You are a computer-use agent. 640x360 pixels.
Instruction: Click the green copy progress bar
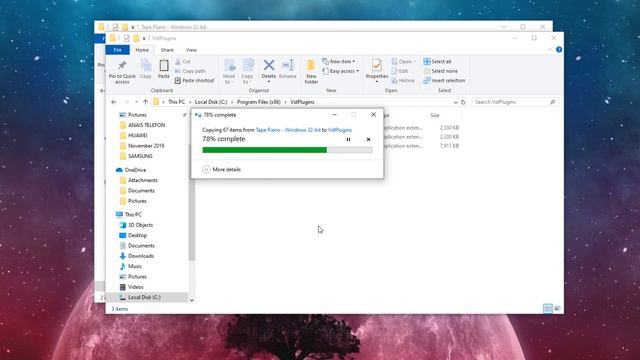click(x=287, y=150)
